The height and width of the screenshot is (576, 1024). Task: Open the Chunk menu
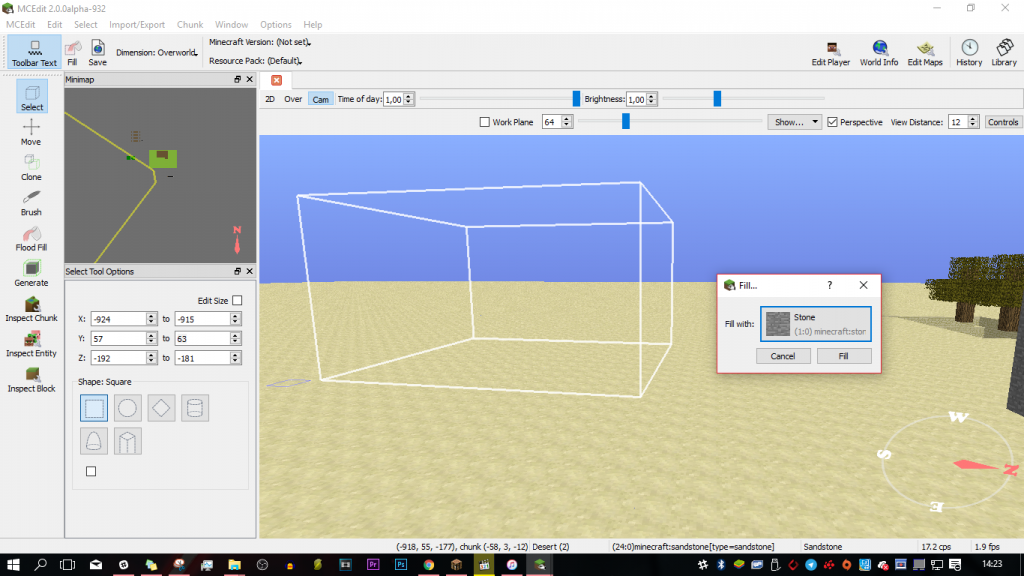click(x=190, y=25)
